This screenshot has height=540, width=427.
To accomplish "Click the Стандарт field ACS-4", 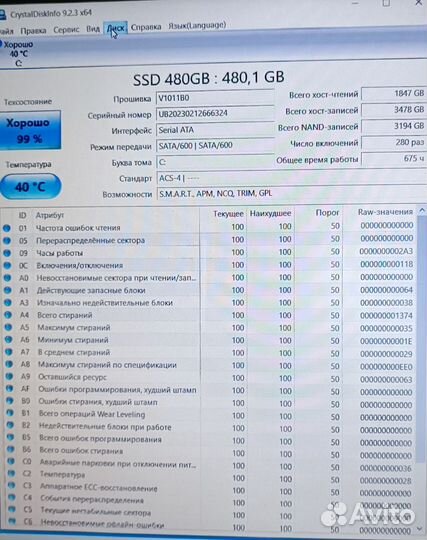I will click(291, 178).
